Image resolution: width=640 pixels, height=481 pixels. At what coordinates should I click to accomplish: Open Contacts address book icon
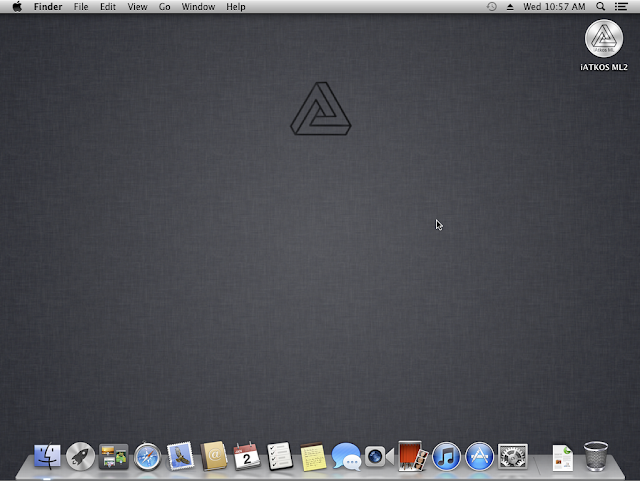[213, 456]
